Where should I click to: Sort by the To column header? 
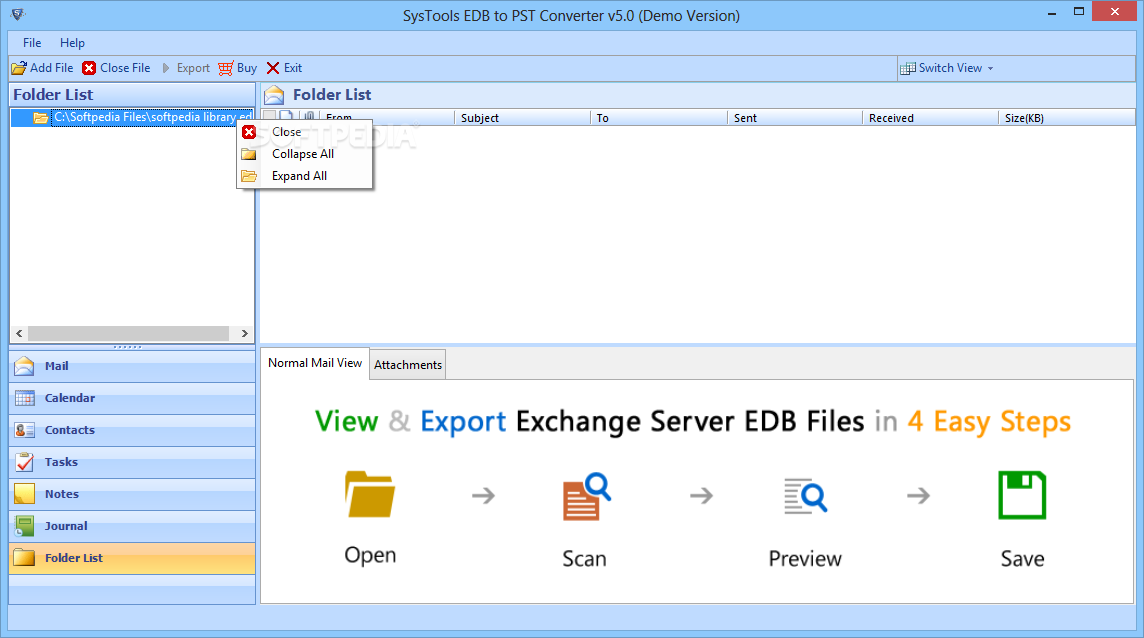[x=659, y=118]
